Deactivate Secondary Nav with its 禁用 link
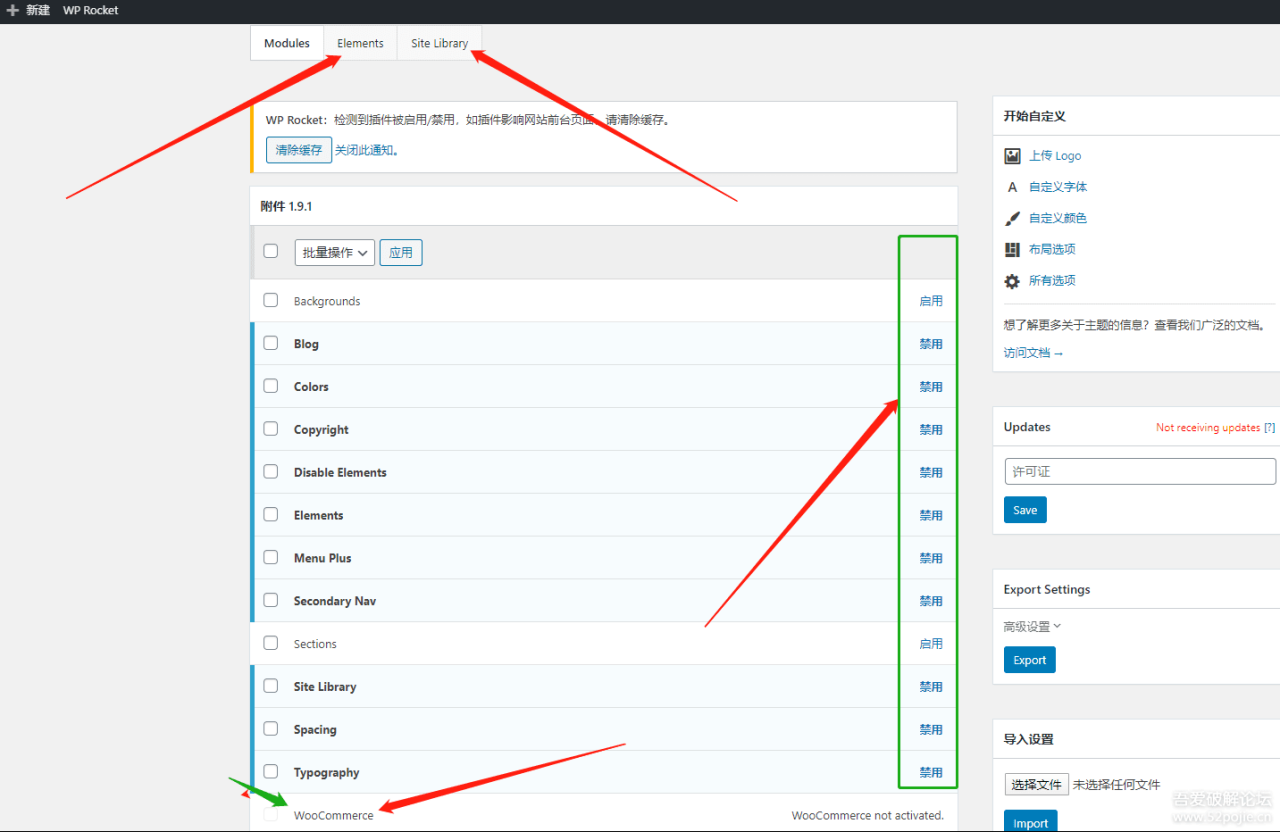 click(x=931, y=601)
